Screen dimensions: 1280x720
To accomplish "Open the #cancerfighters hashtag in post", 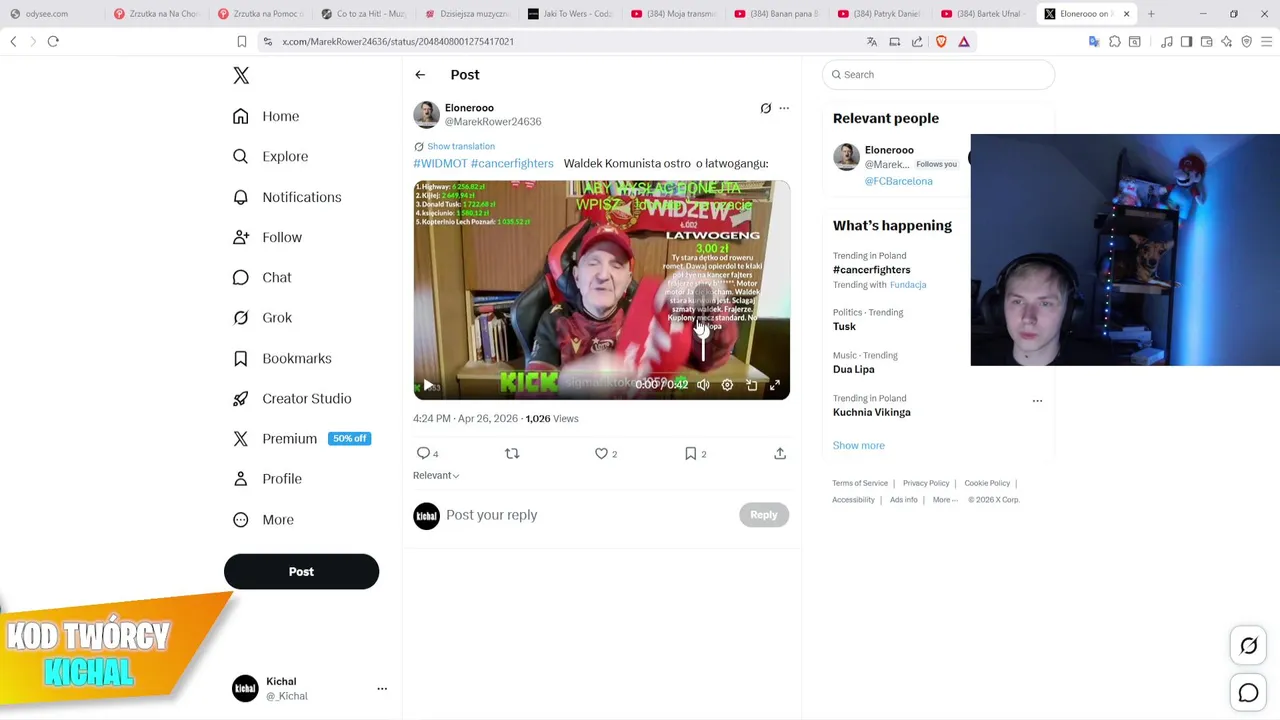I will click(x=512, y=163).
